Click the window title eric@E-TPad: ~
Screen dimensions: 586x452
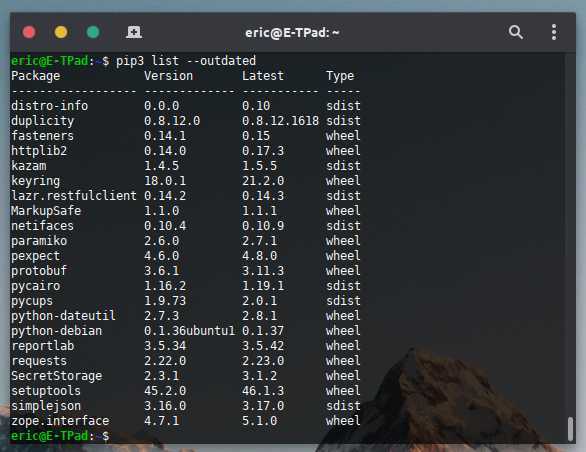pos(292,33)
